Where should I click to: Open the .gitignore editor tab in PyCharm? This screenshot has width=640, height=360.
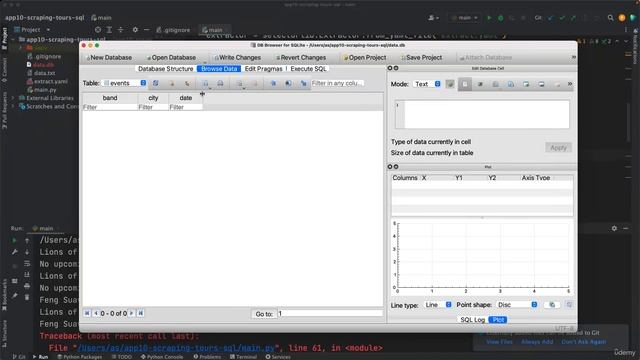173,30
